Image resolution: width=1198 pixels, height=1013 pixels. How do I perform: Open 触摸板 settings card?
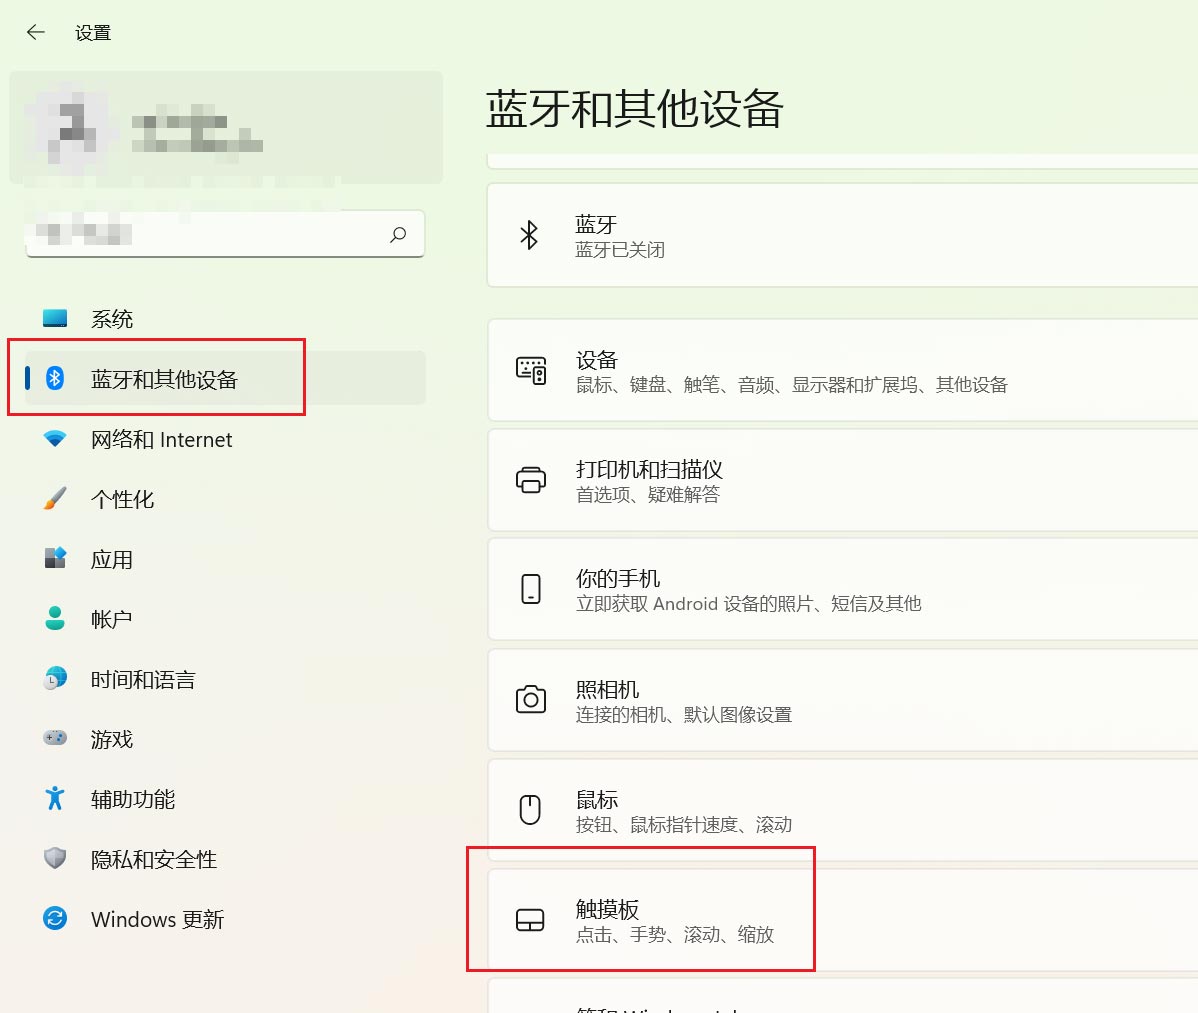point(840,920)
